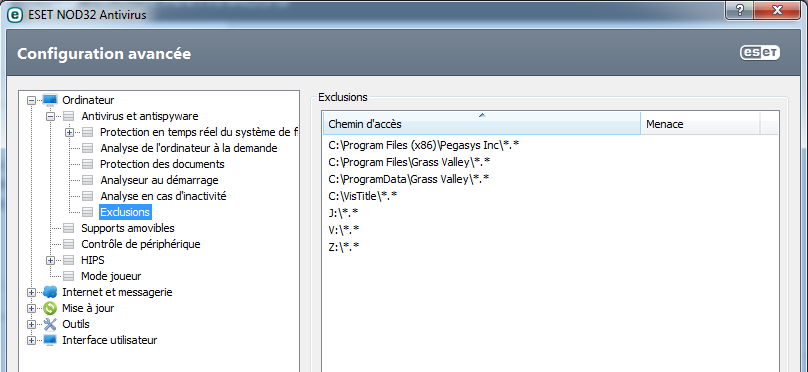
Task: Open Analyseur au démarrage settings
Action: [x=159, y=180]
